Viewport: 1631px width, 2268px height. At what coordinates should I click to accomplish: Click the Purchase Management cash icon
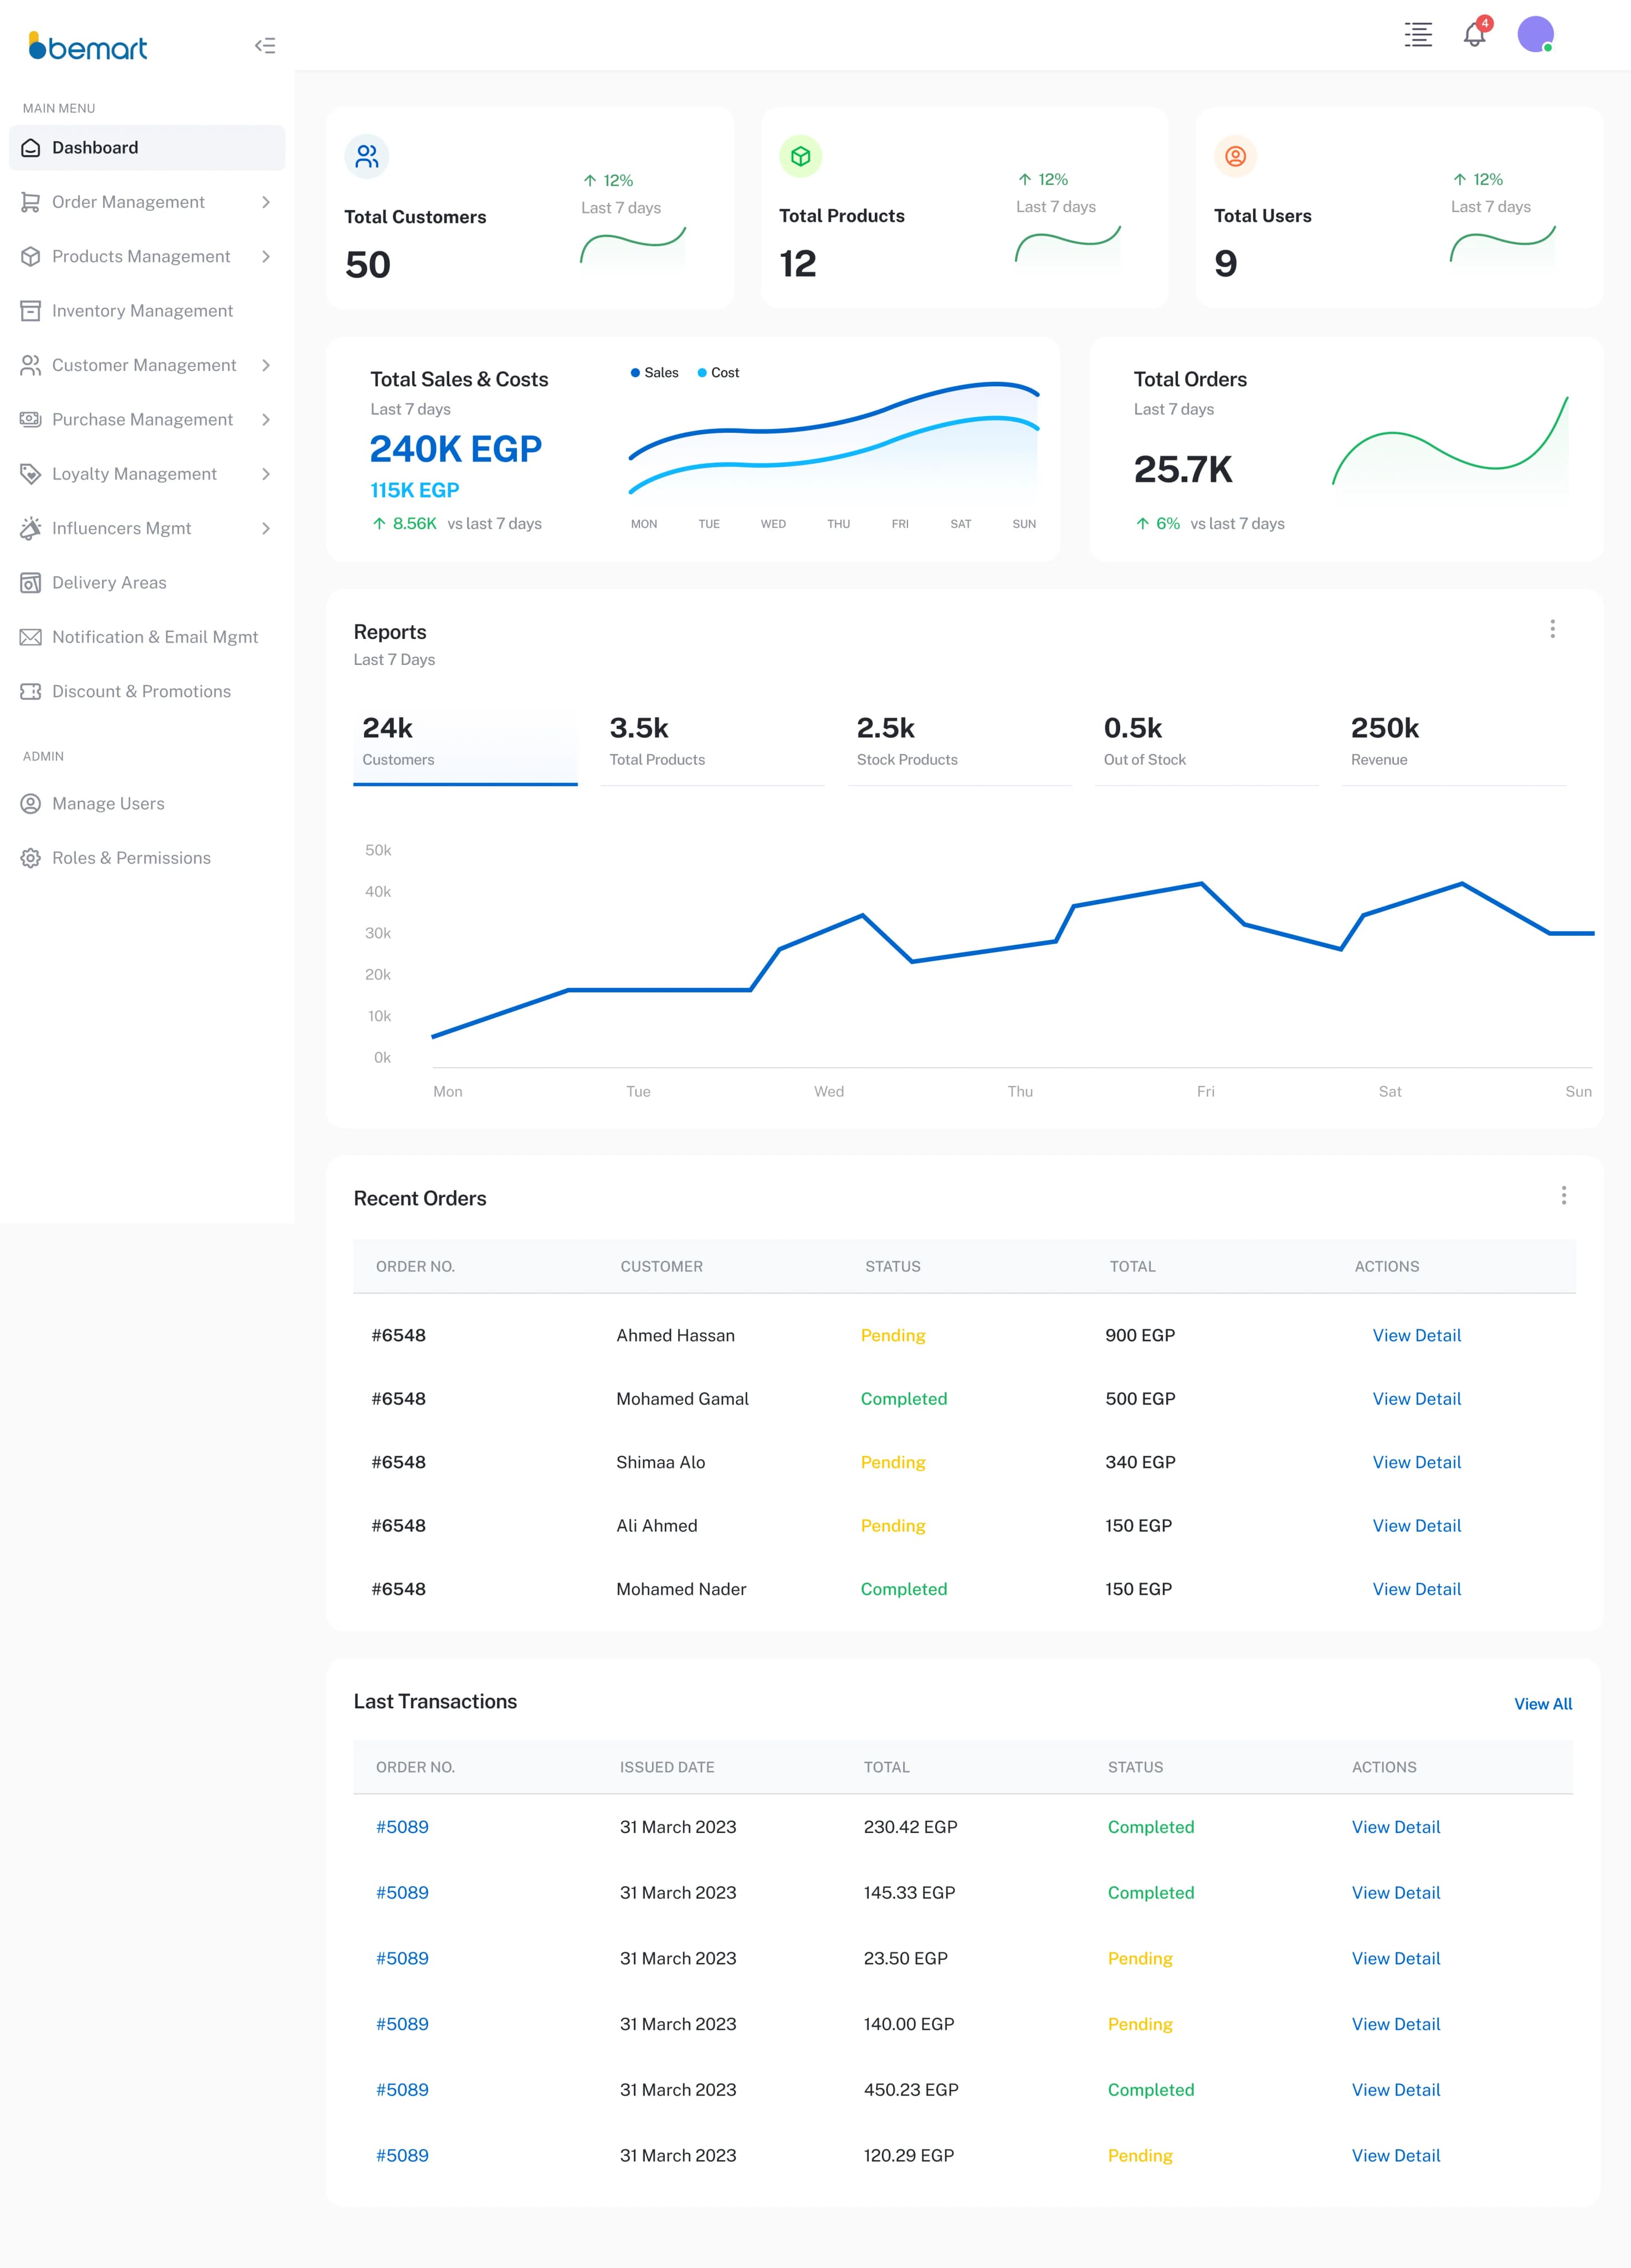(31, 419)
